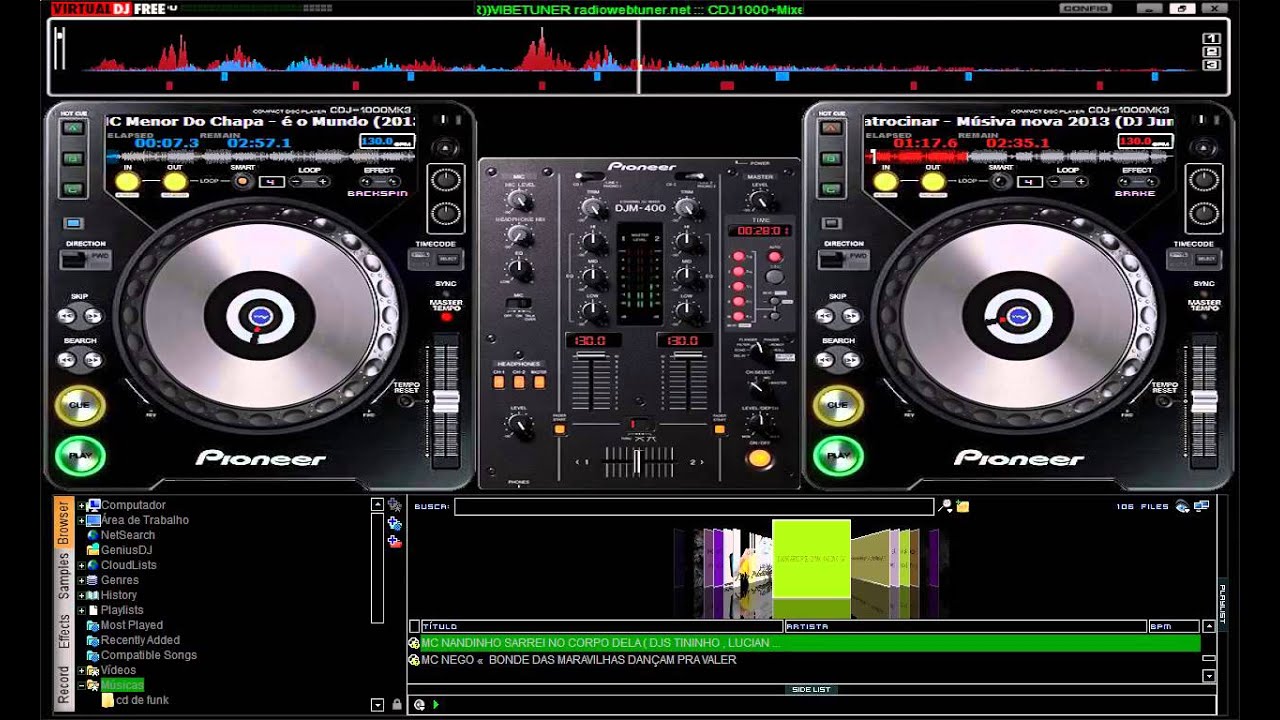
Task: Hit the right deck Cue button
Action: pyautogui.click(x=838, y=405)
